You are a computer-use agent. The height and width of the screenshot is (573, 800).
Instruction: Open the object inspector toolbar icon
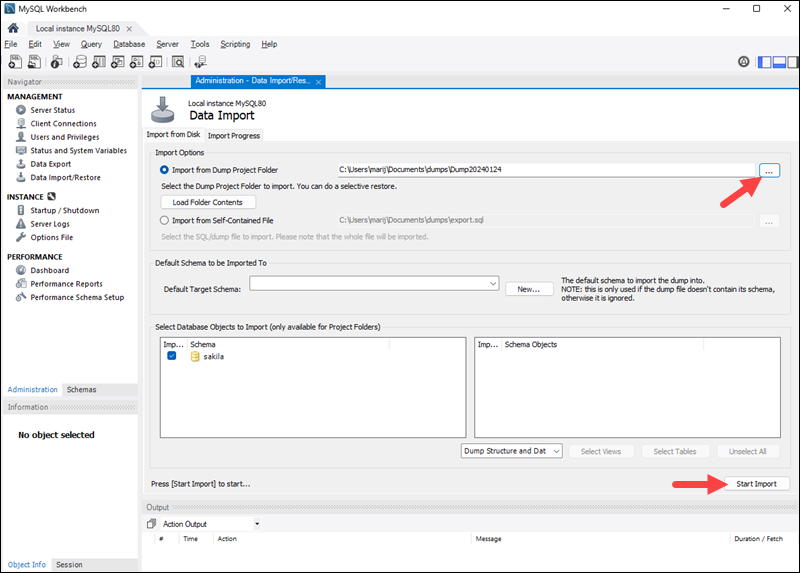(56, 62)
